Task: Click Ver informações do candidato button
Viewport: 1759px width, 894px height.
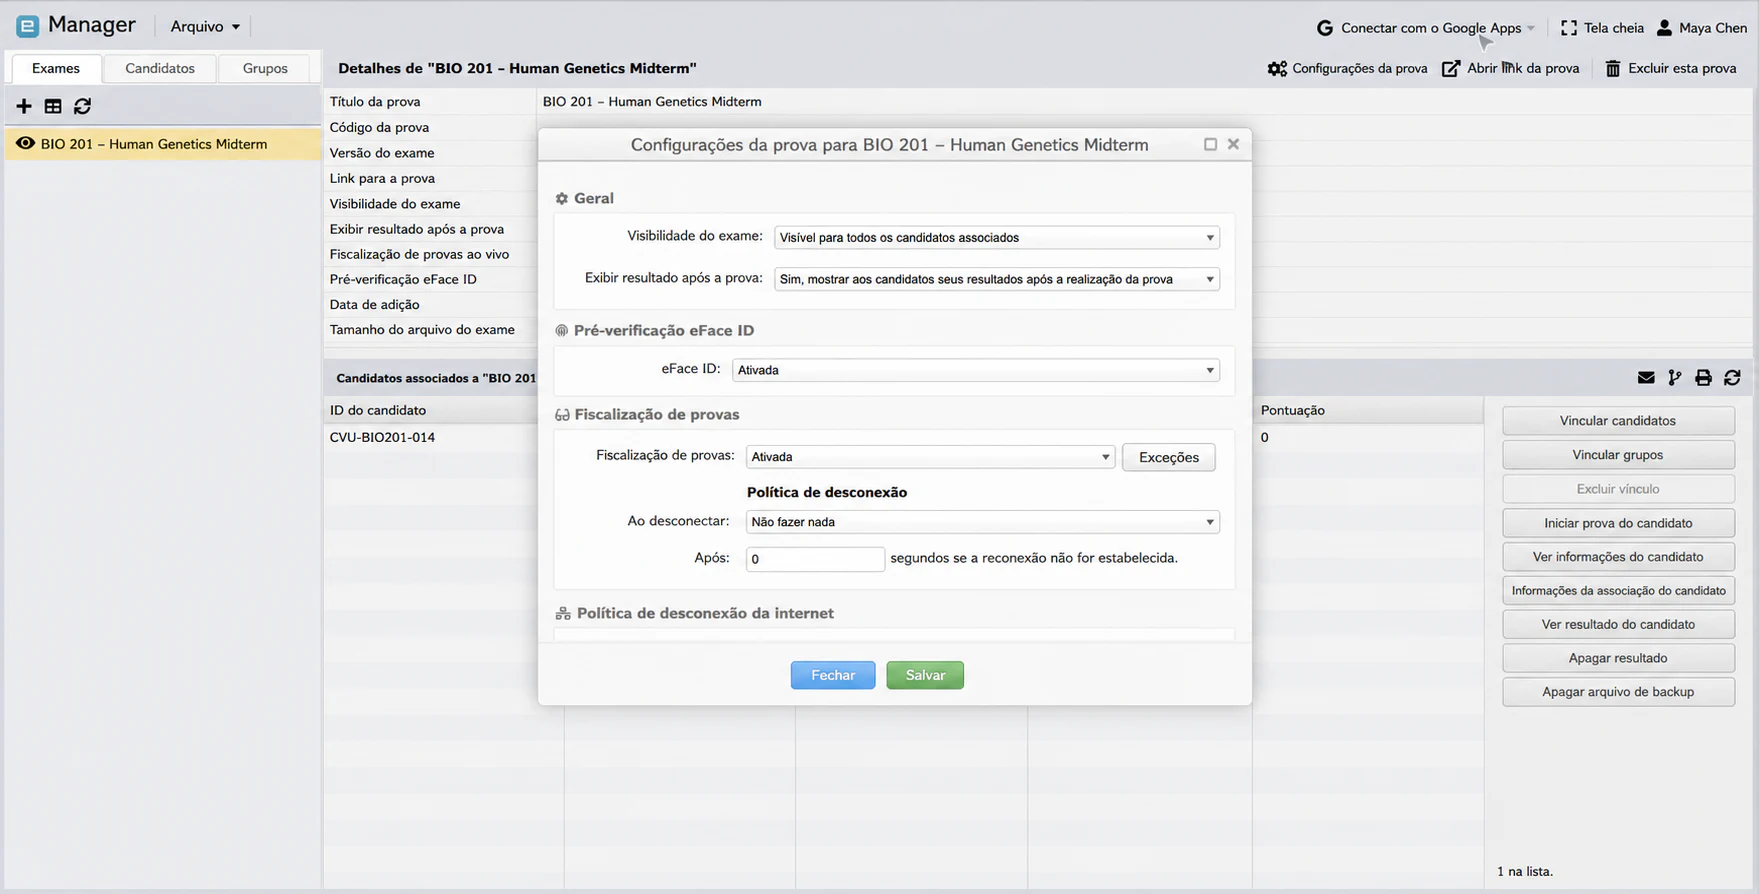Action: (x=1618, y=557)
